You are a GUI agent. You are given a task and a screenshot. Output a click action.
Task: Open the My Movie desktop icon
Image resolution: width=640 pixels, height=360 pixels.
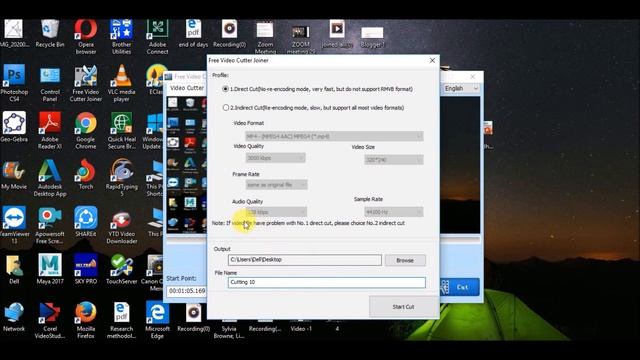click(14, 175)
